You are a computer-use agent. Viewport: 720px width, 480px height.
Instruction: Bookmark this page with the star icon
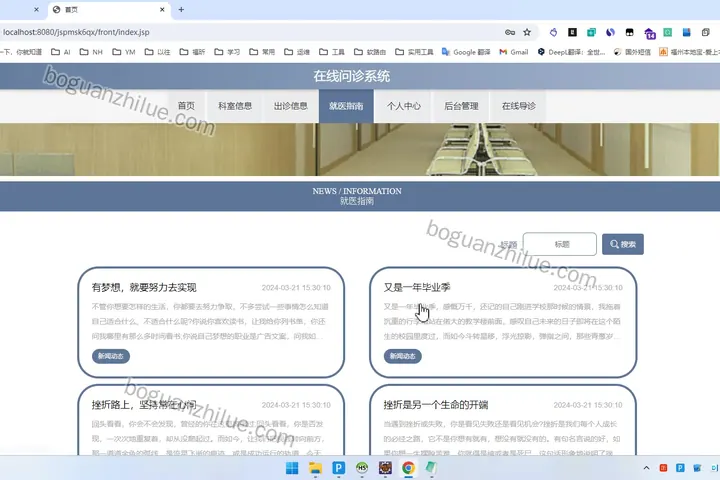click(527, 32)
